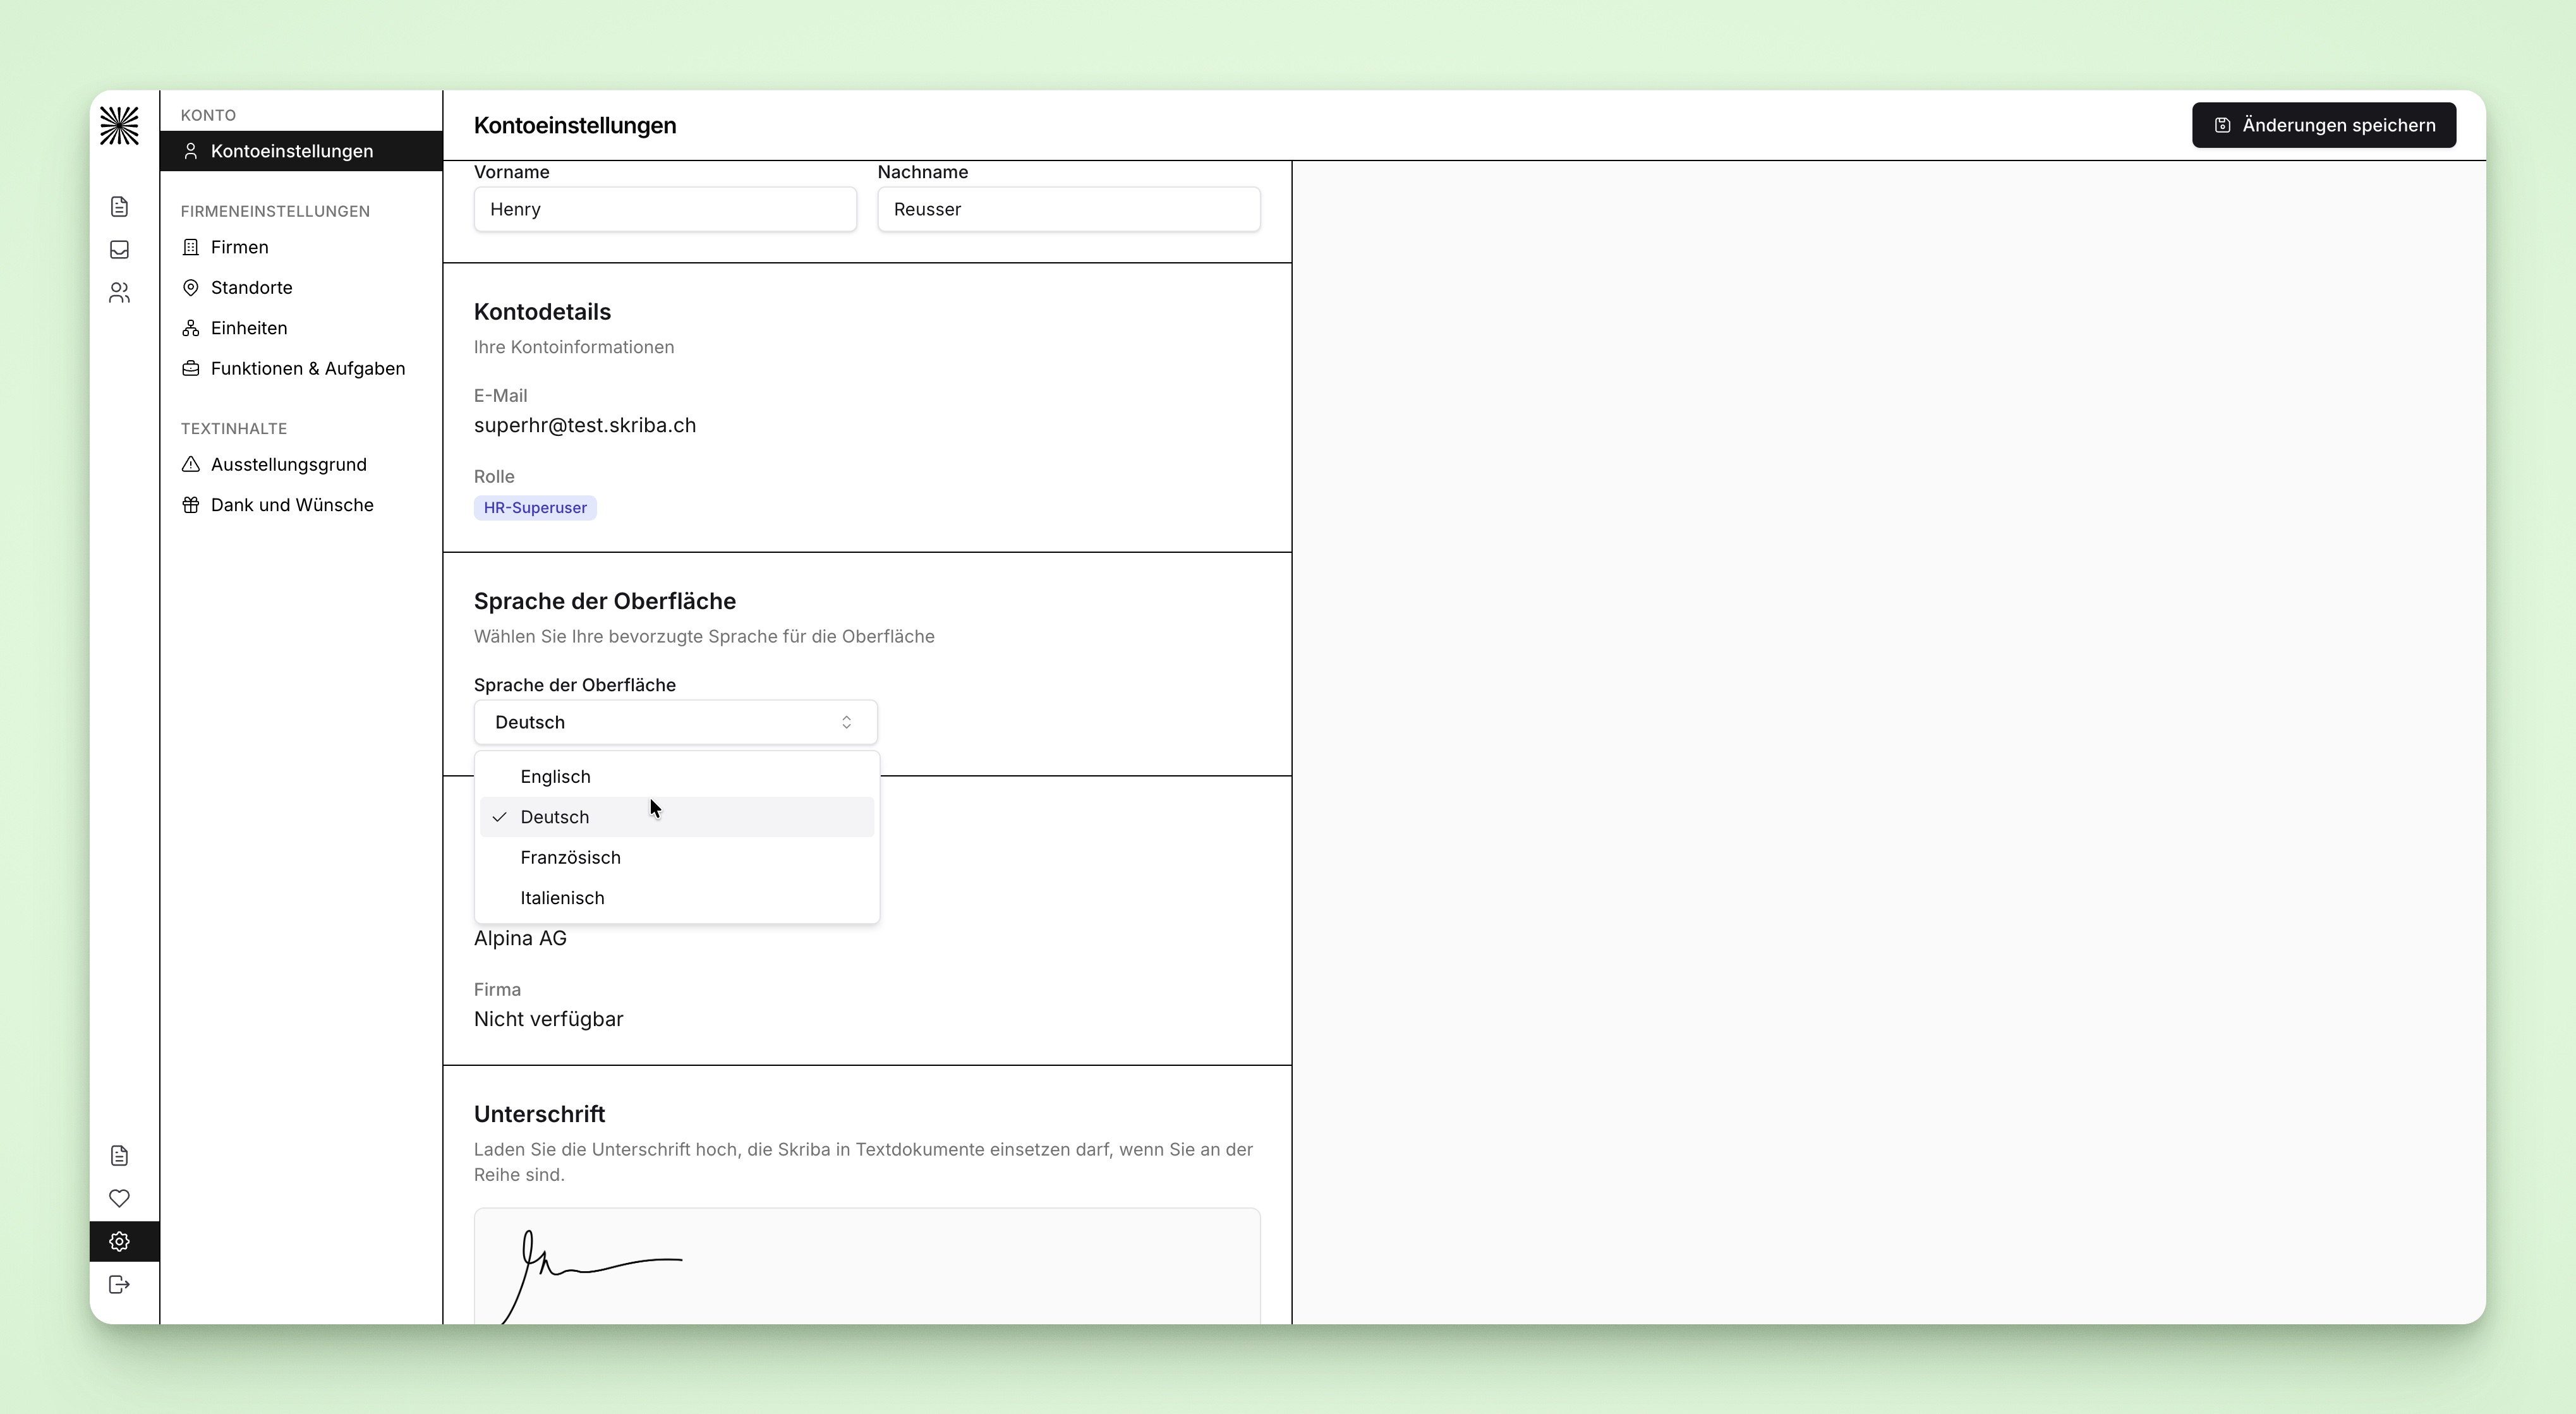Screen dimensions: 2576x1414
Task: Open Funktionen & Aufgaben
Action: coord(301,369)
